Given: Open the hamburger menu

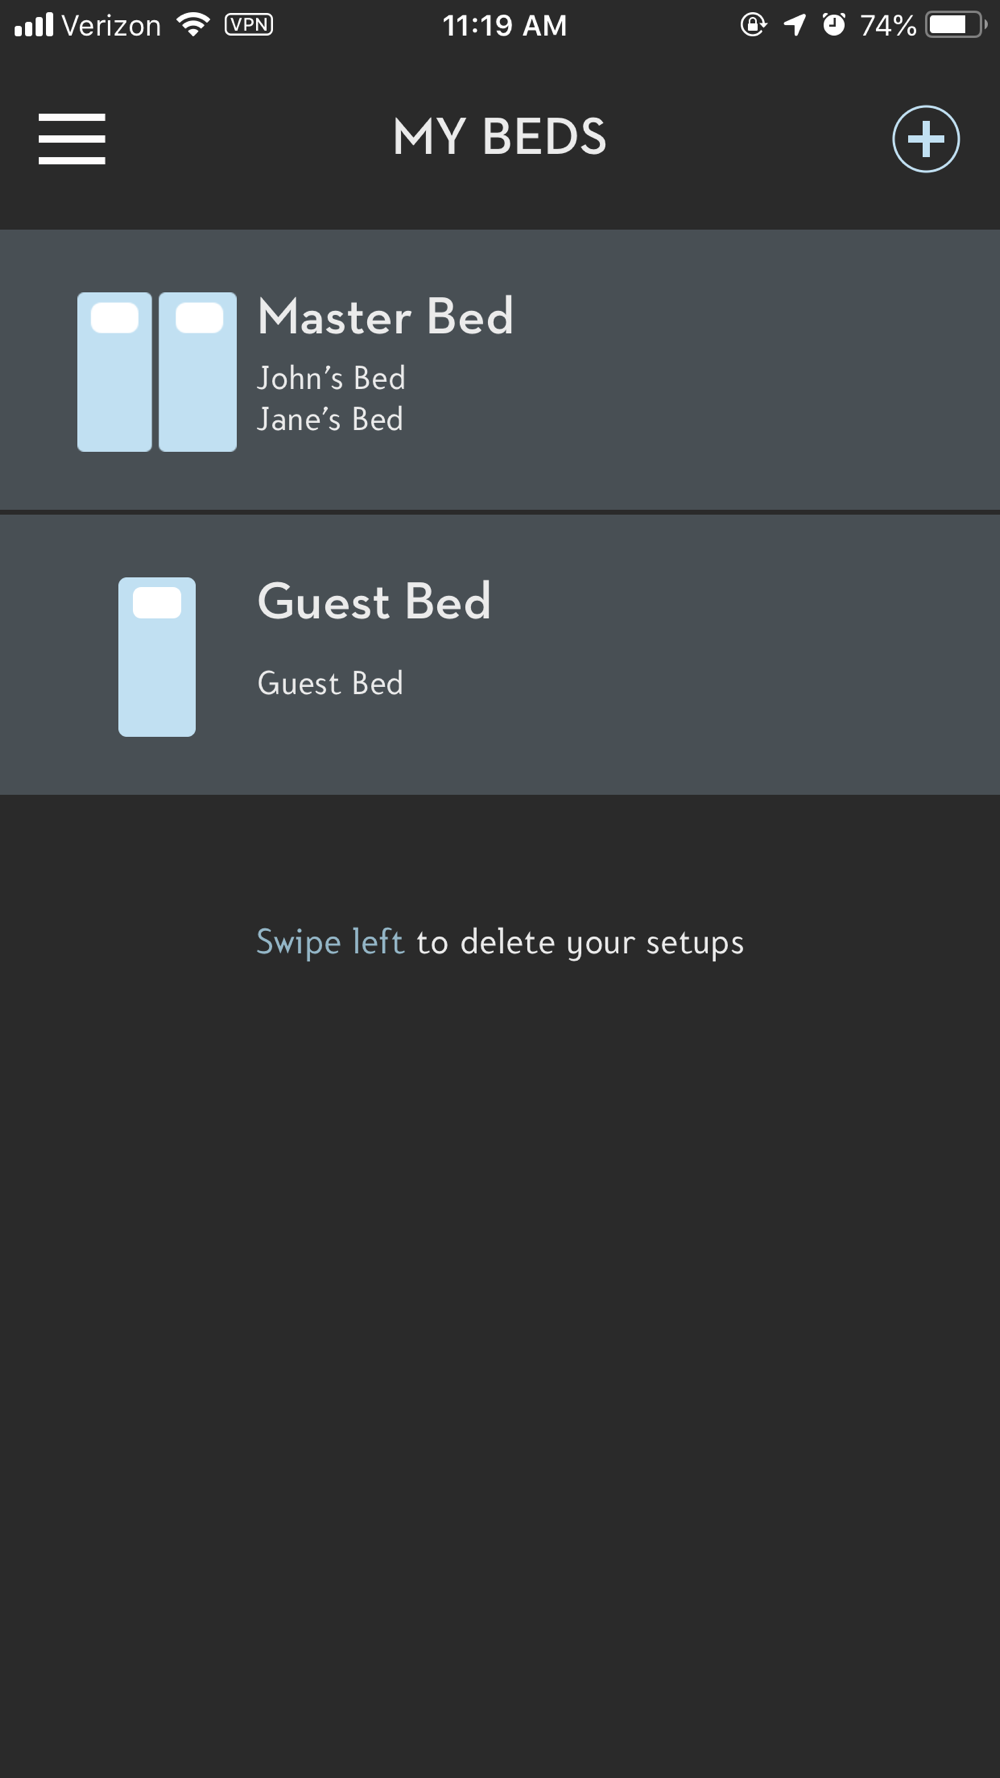Looking at the screenshot, I should pos(72,138).
